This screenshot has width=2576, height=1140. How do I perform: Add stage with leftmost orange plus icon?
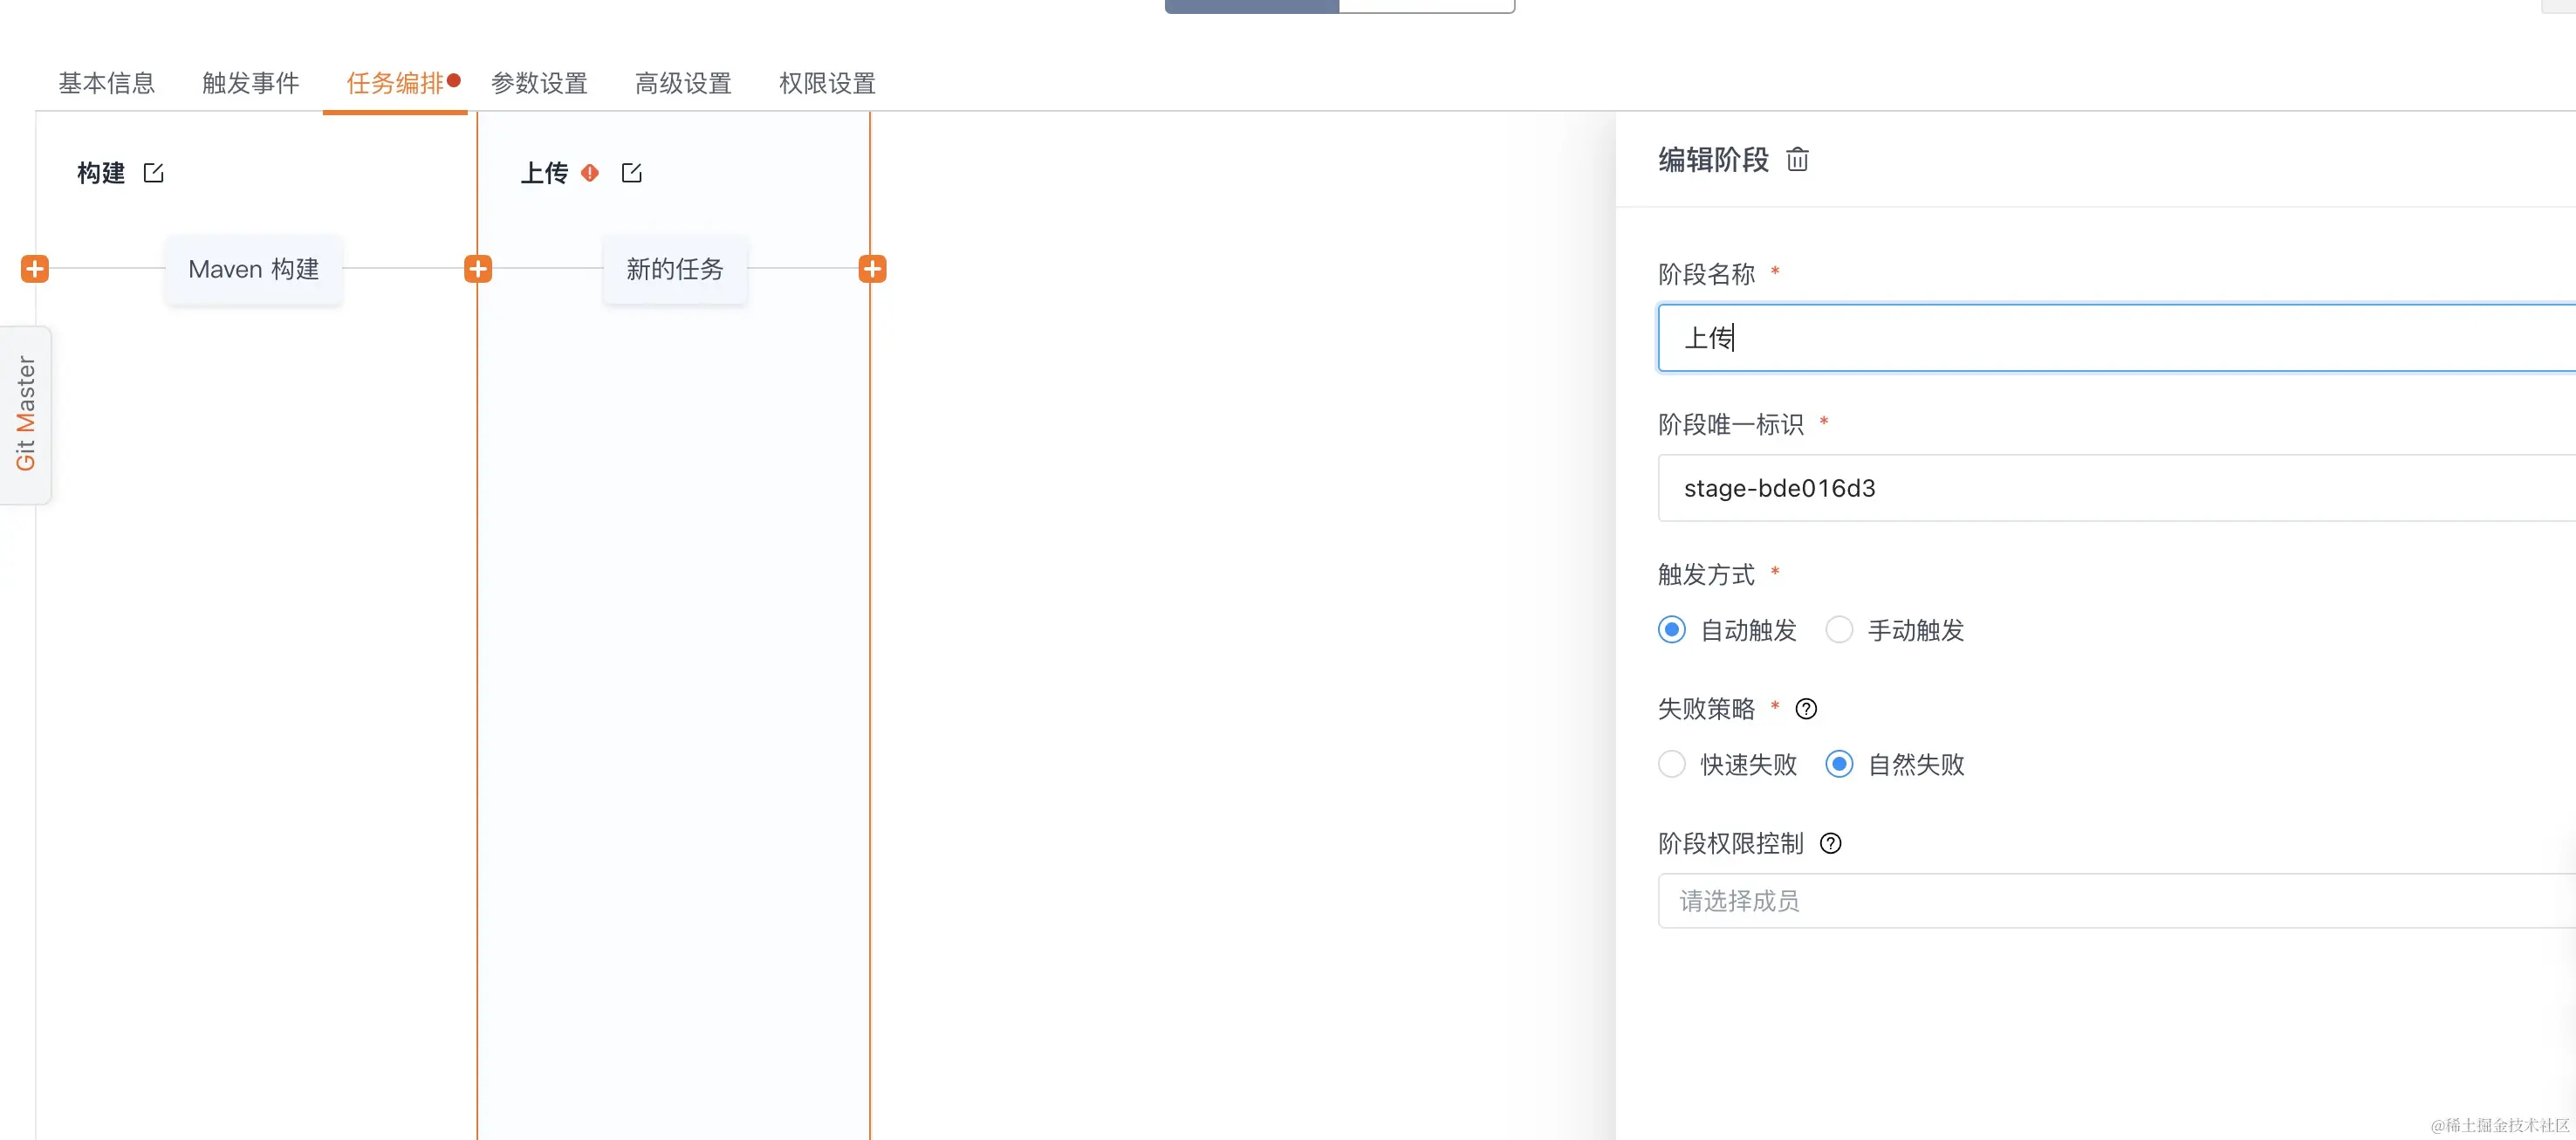click(x=35, y=269)
